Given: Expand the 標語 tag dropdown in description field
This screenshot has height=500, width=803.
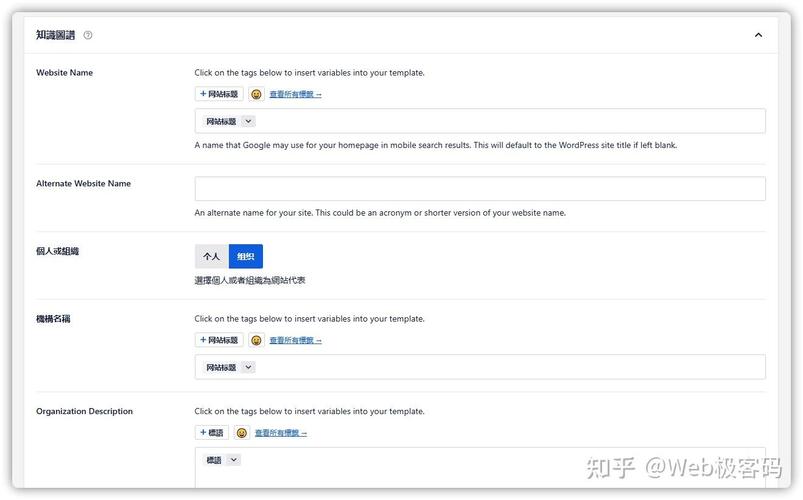Looking at the screenshot, I should click(234, 460).
